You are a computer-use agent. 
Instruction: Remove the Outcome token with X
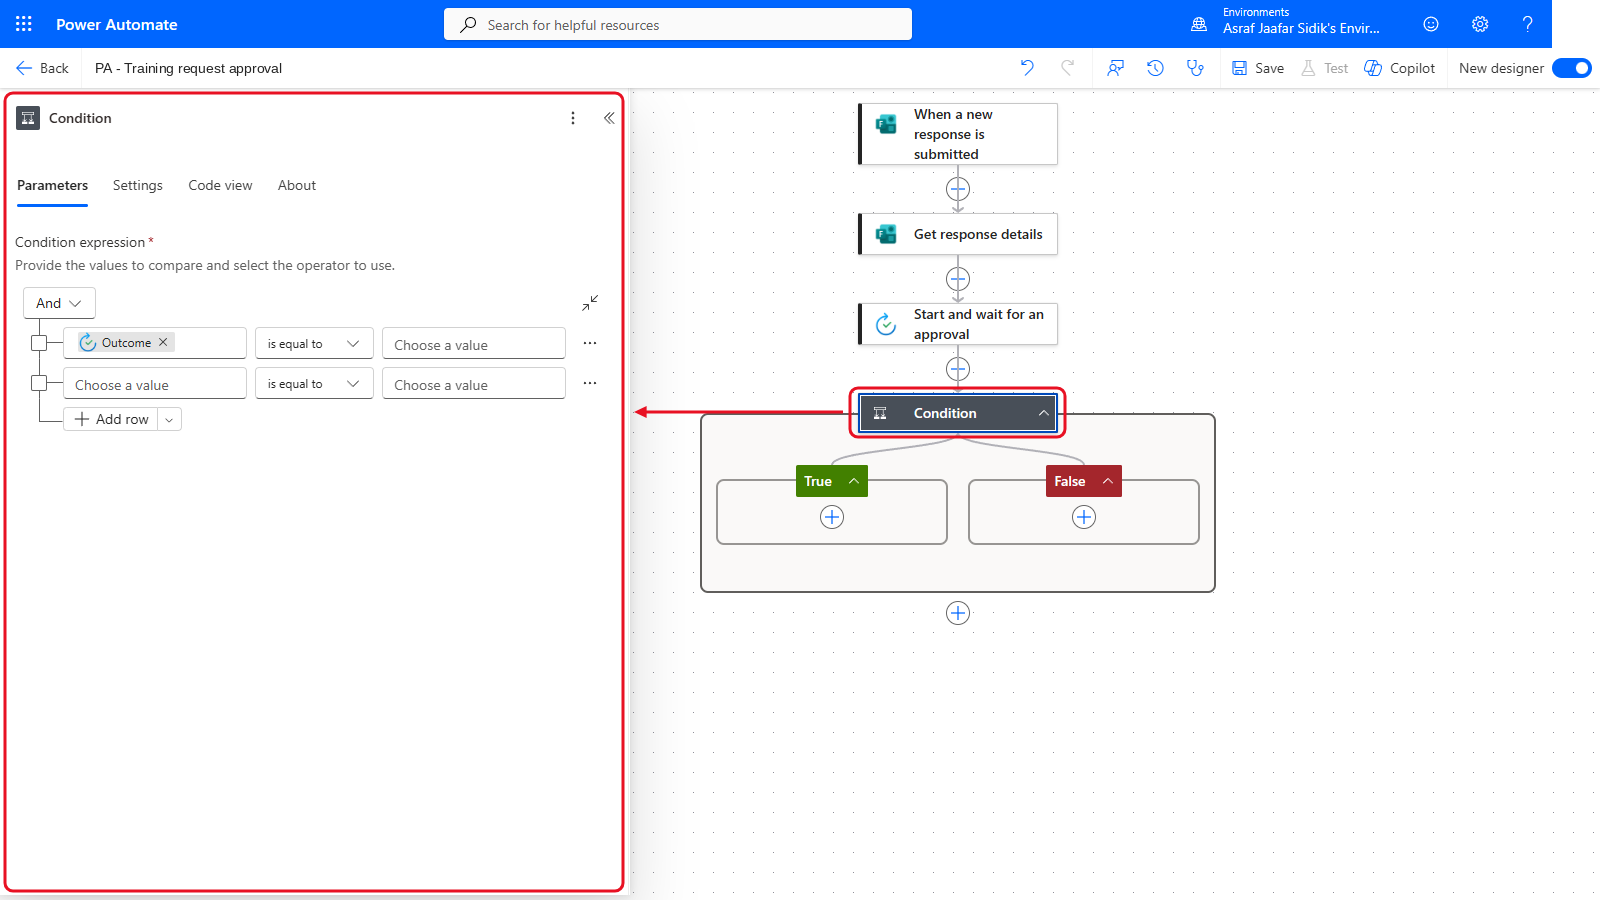tap(163, 342)
